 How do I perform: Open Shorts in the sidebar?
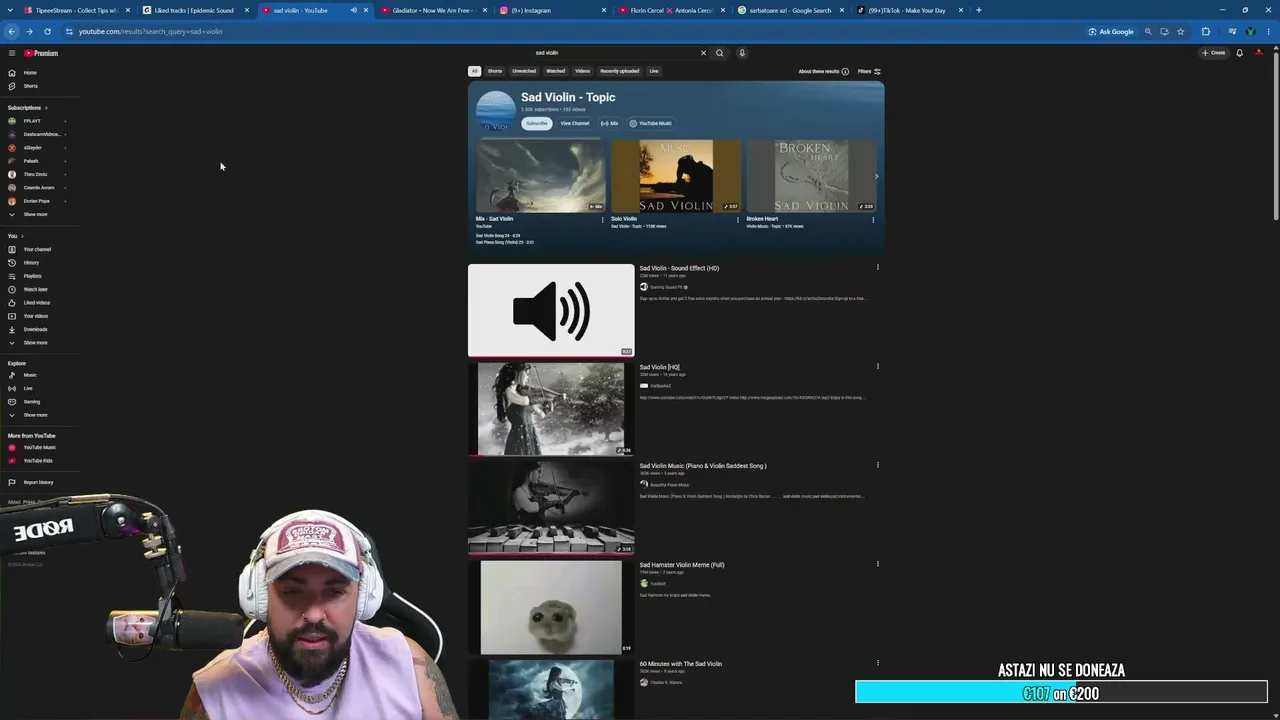(x=31, y=86)
